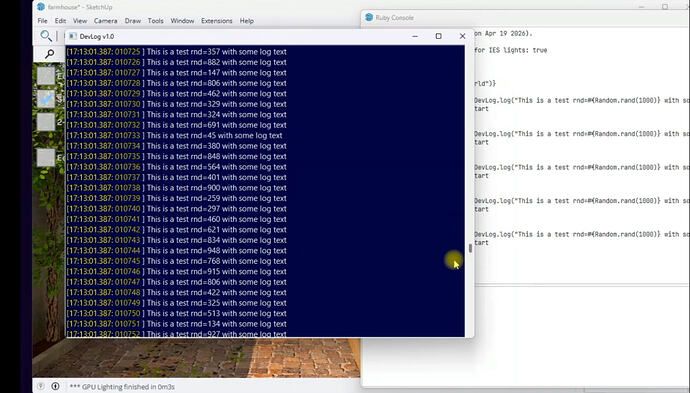Open the File menu
The height and width of the screenshot is (393, 690).
[x=42, y=21]
